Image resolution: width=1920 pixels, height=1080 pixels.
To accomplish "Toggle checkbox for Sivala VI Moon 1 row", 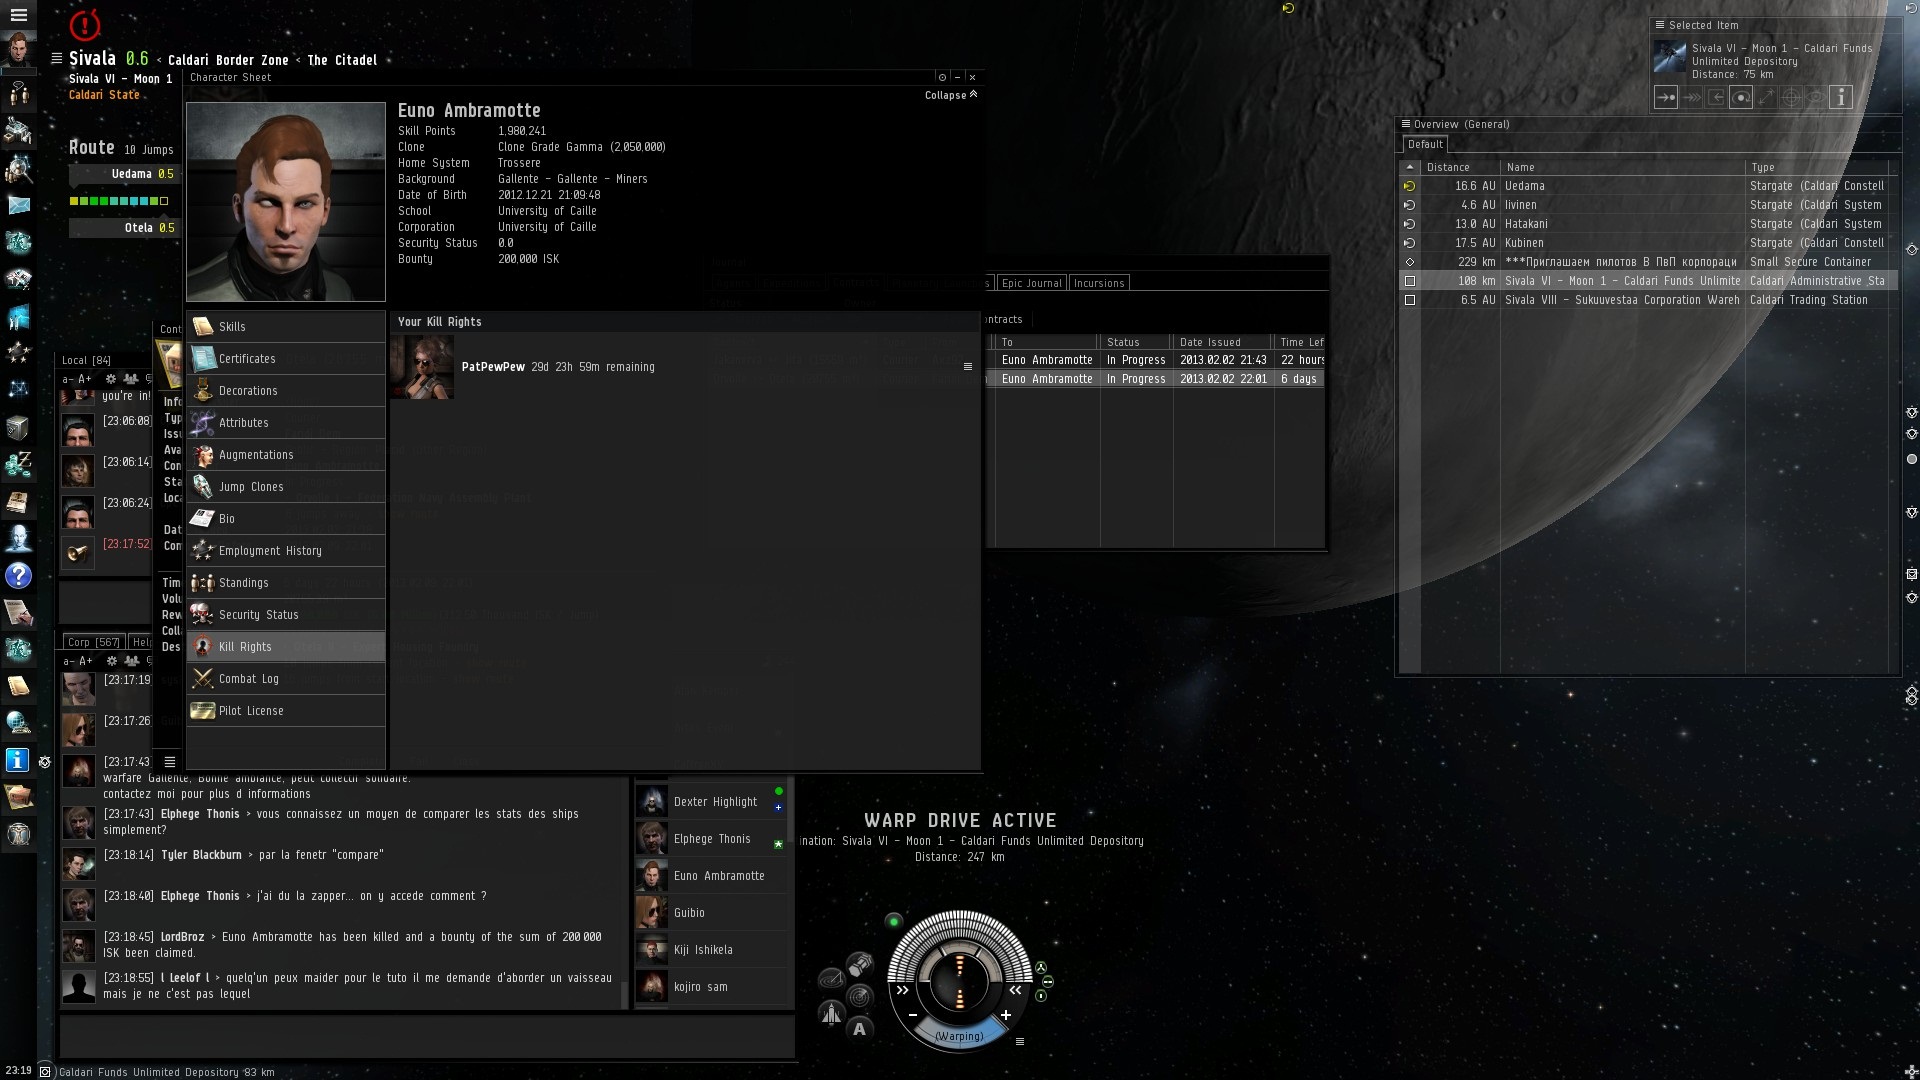I will (1410, 281).
